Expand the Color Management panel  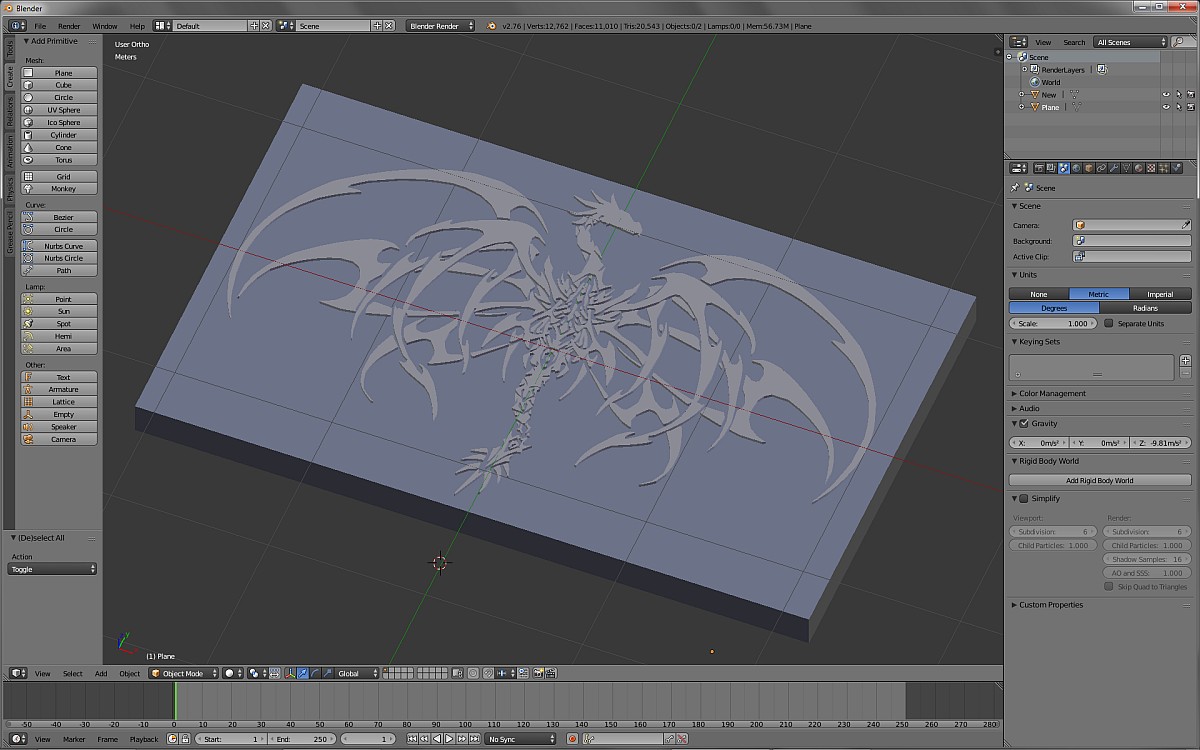(1052, 393)
